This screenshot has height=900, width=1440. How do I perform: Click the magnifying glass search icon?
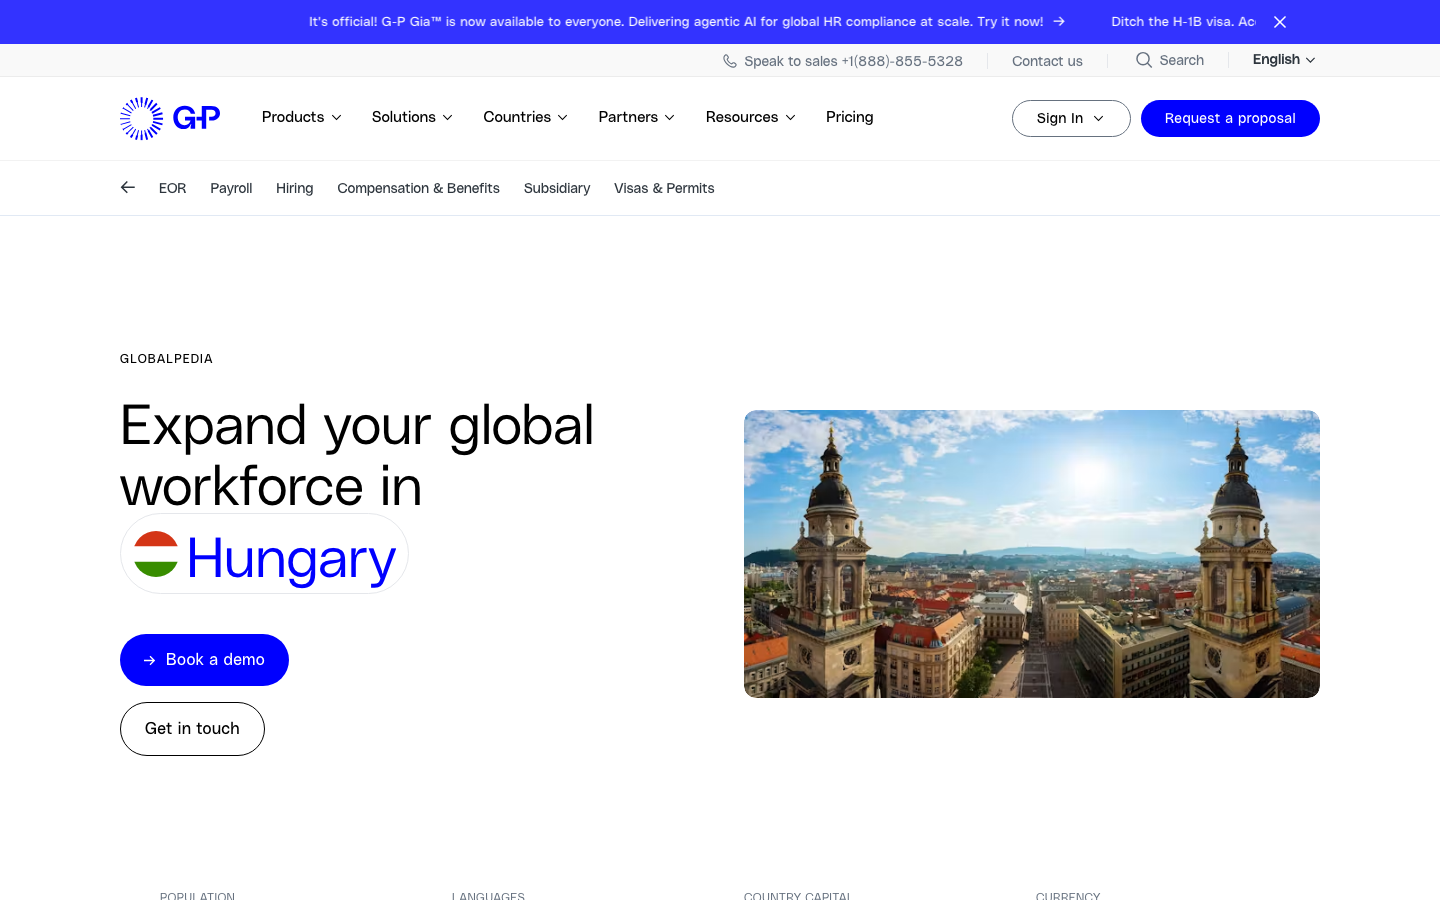[x=1144, y=60]
